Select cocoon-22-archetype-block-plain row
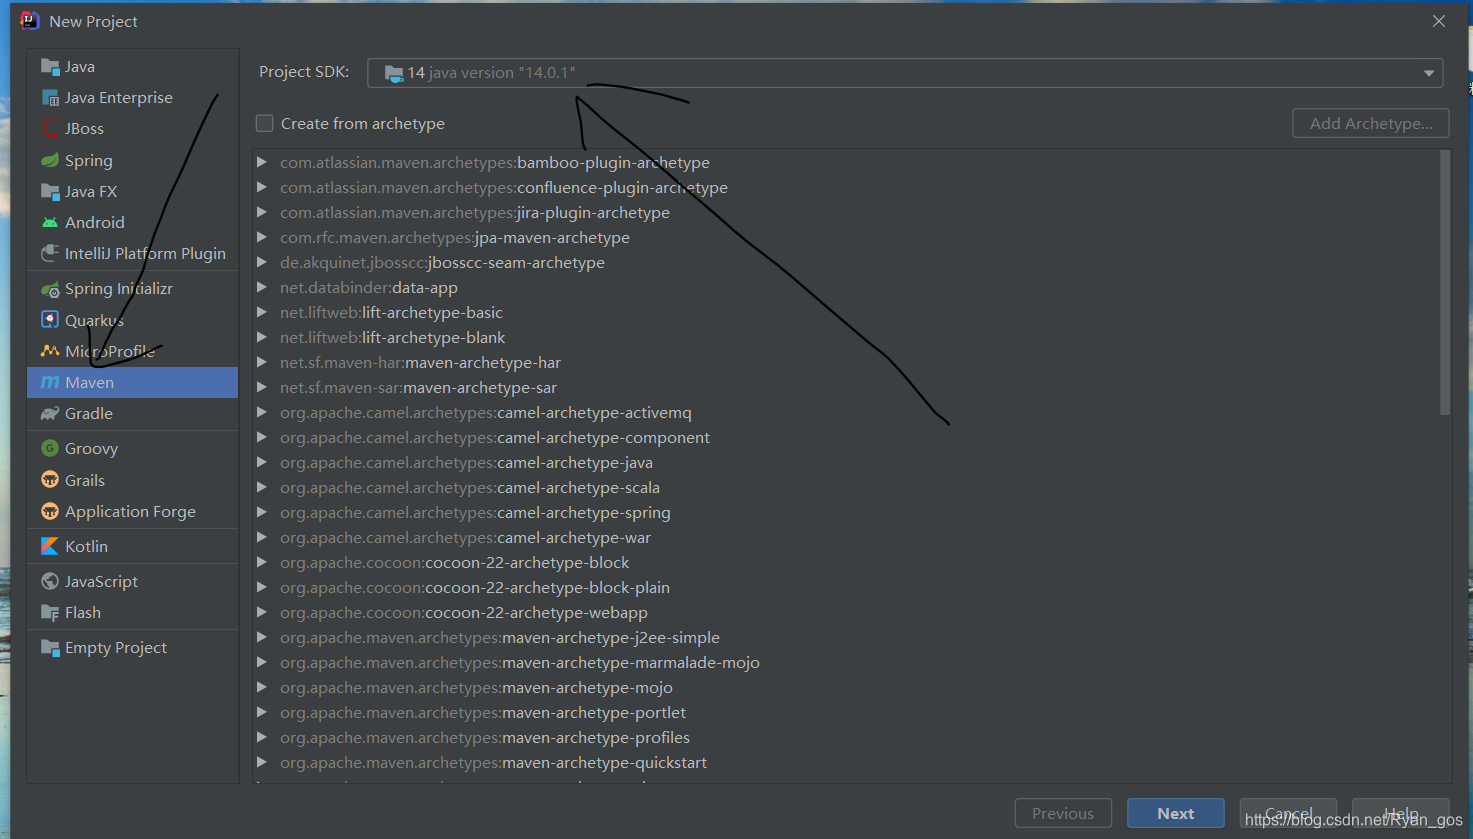Image resolution: width=1473 pixels, height=839 pixels. point(846,587)
